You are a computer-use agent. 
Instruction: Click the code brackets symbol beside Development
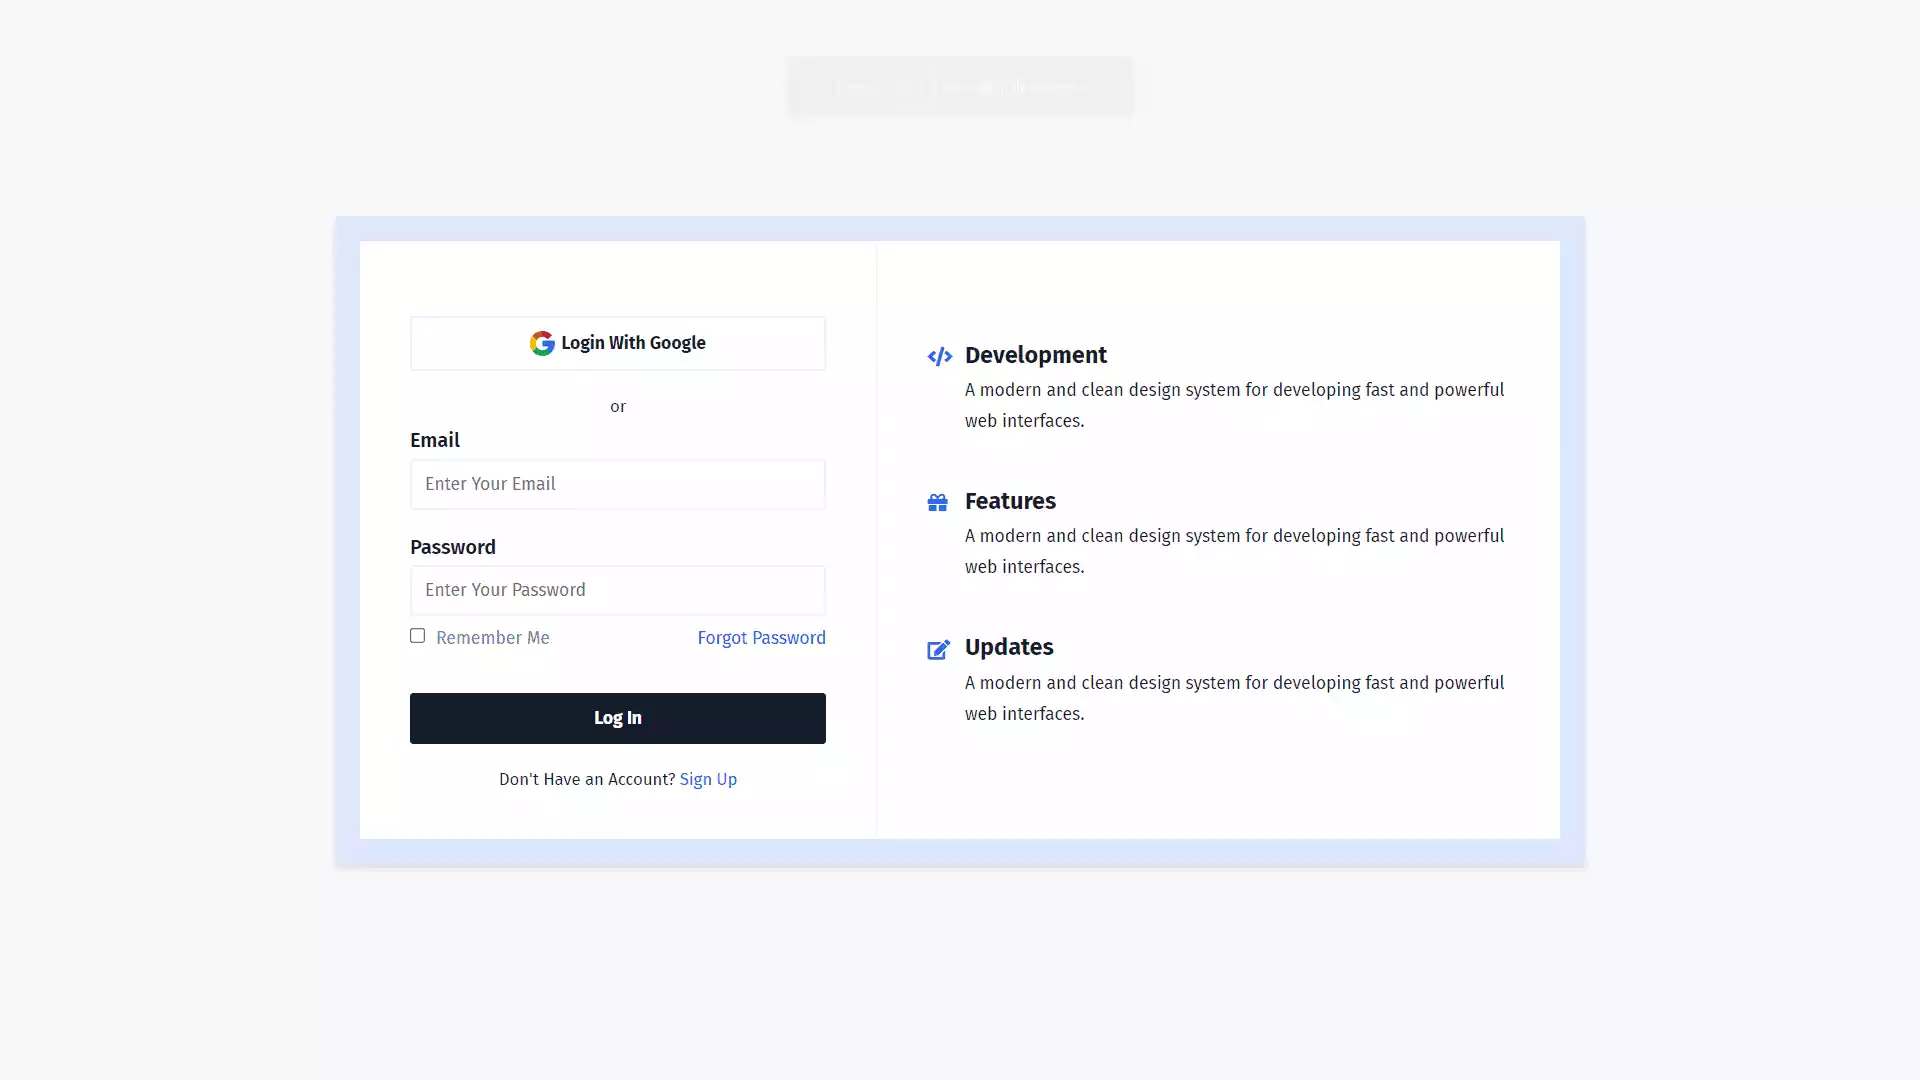click(939, 356)
